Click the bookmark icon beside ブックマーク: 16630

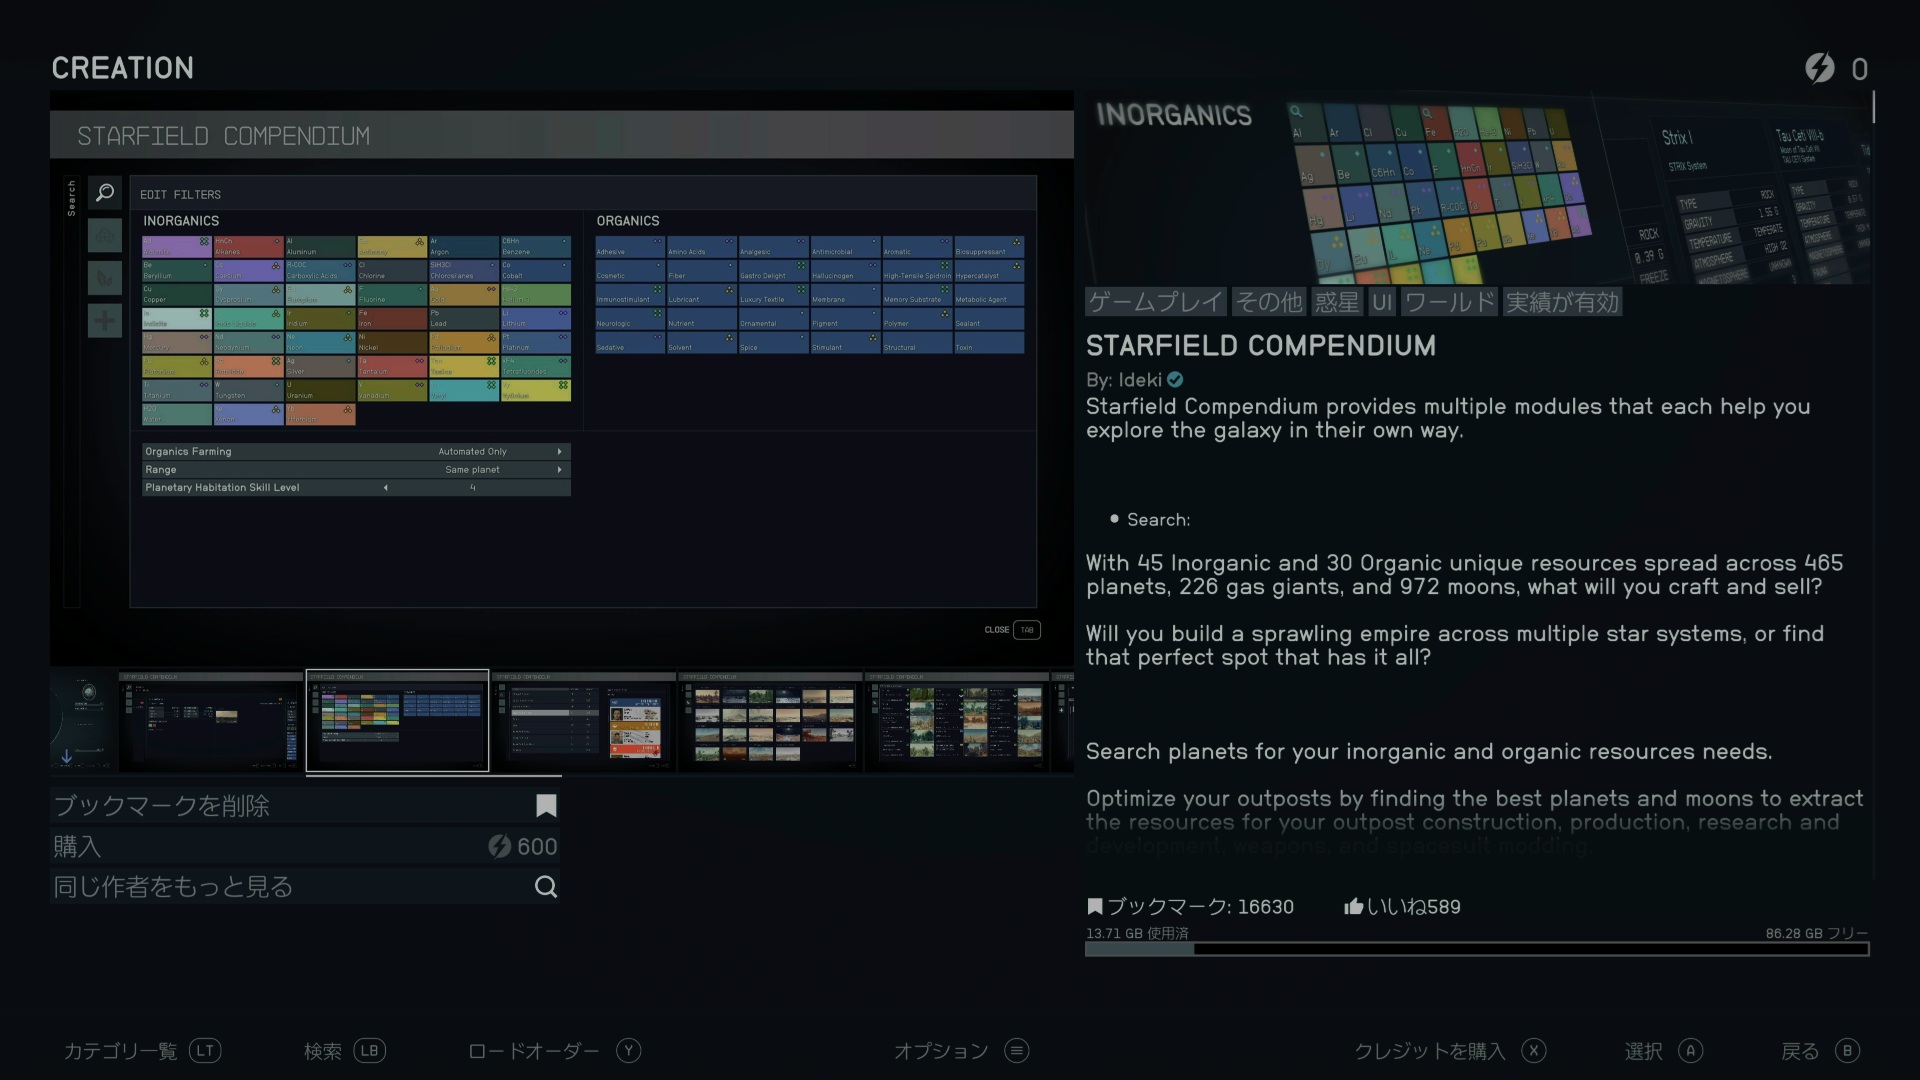1095,907
